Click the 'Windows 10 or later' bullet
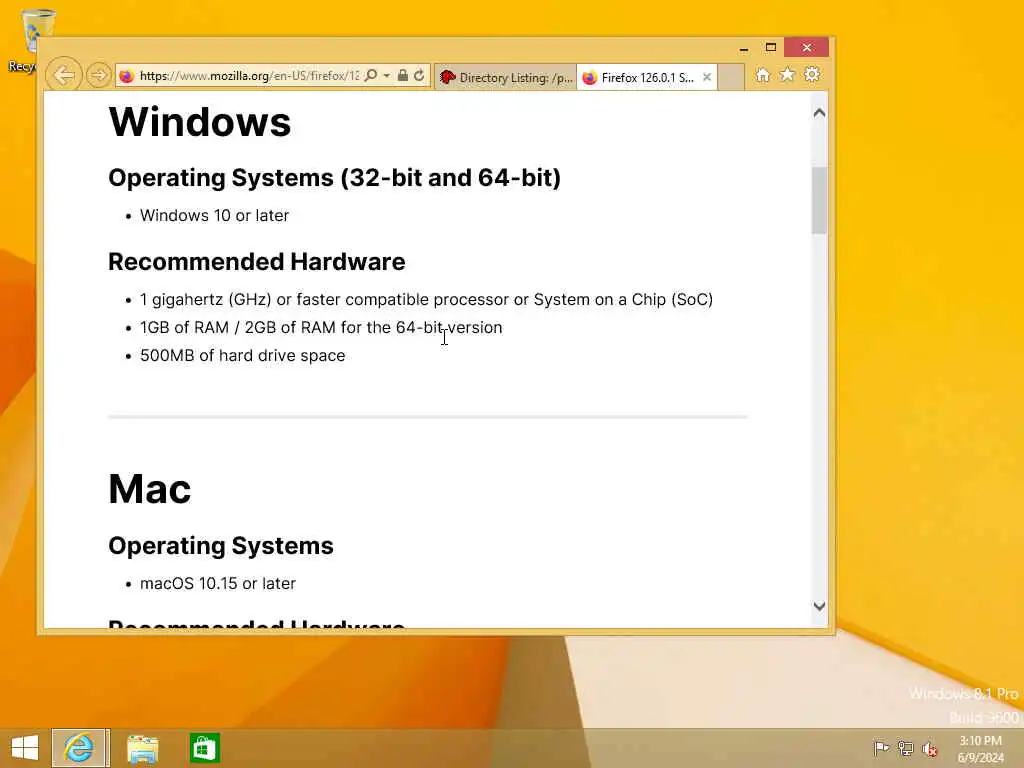 click(214, 216)
